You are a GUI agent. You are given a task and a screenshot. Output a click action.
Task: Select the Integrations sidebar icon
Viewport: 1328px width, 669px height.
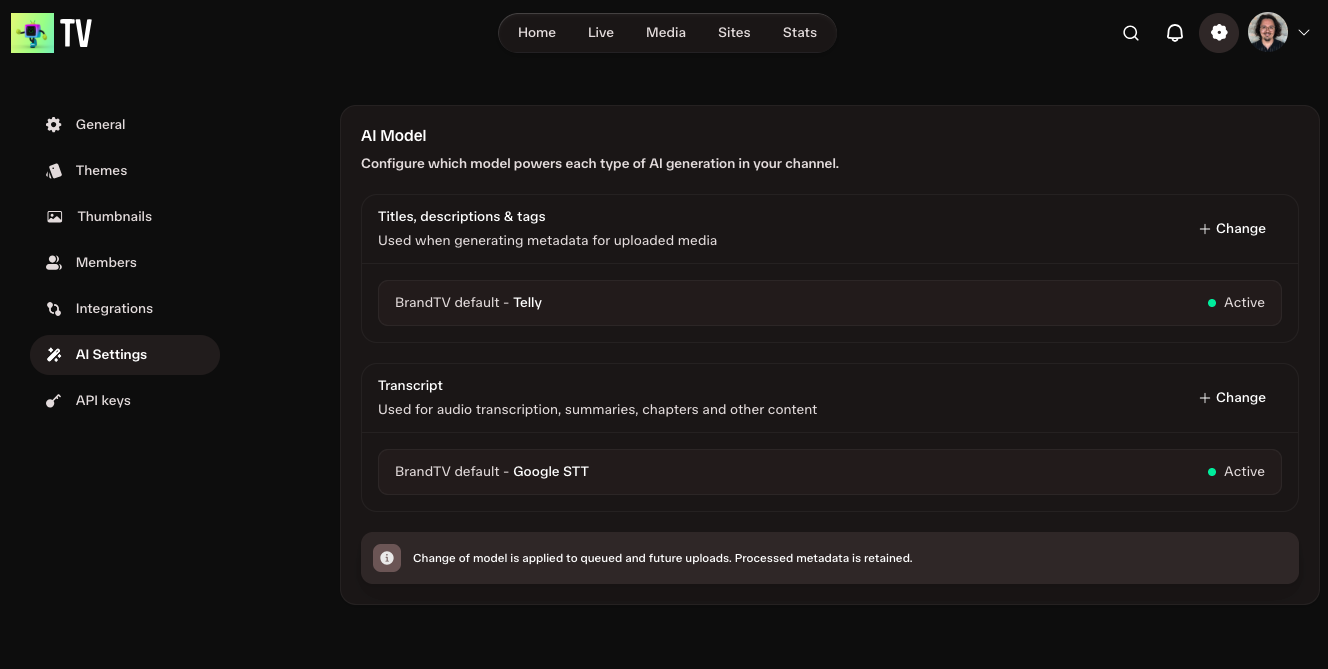pos(54,309)
